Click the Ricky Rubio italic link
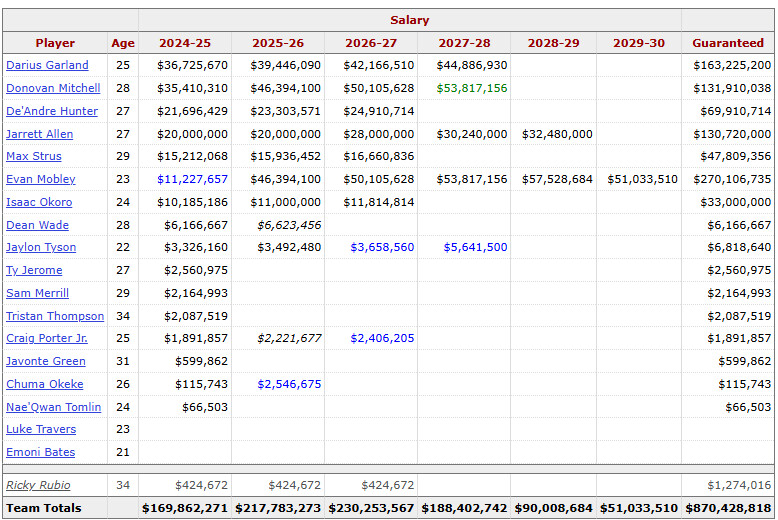 38,485
